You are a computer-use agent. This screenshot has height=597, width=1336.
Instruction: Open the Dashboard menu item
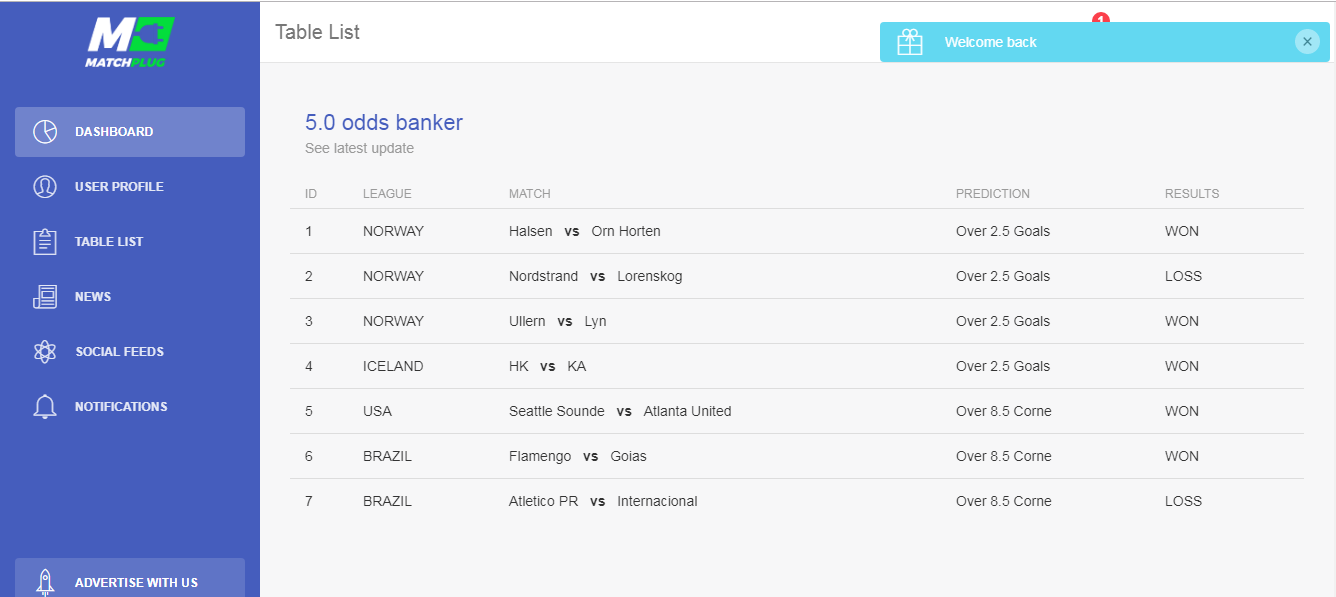(114, 132)
